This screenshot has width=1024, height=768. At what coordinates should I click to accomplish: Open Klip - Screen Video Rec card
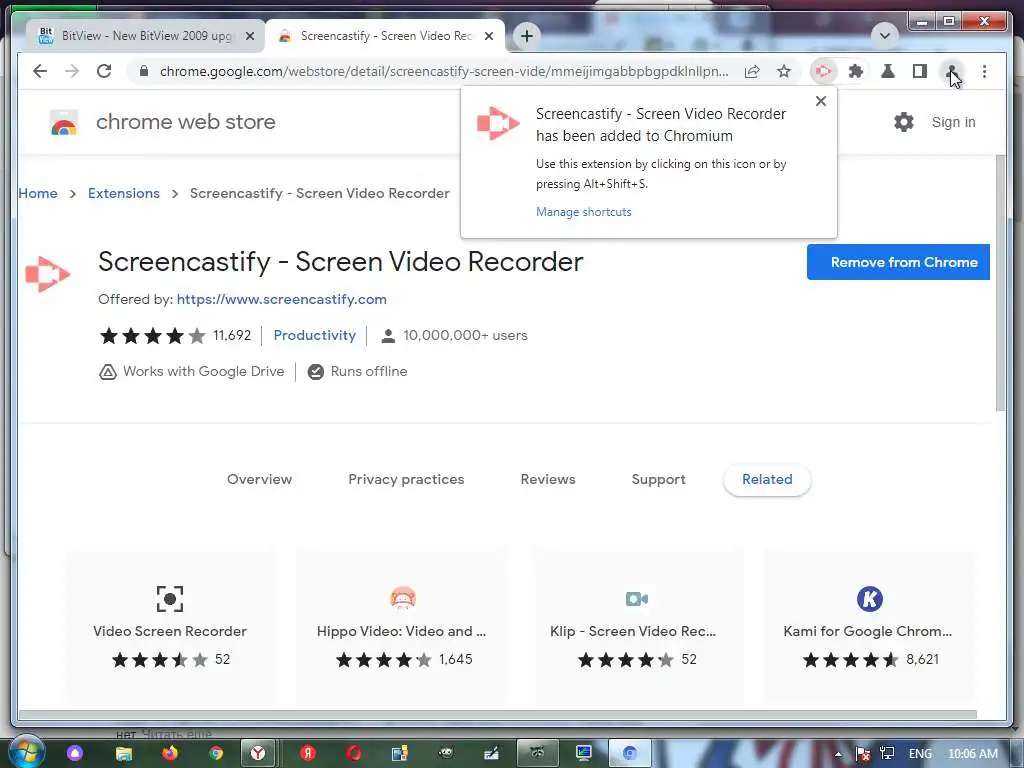[x=637, y=626]
